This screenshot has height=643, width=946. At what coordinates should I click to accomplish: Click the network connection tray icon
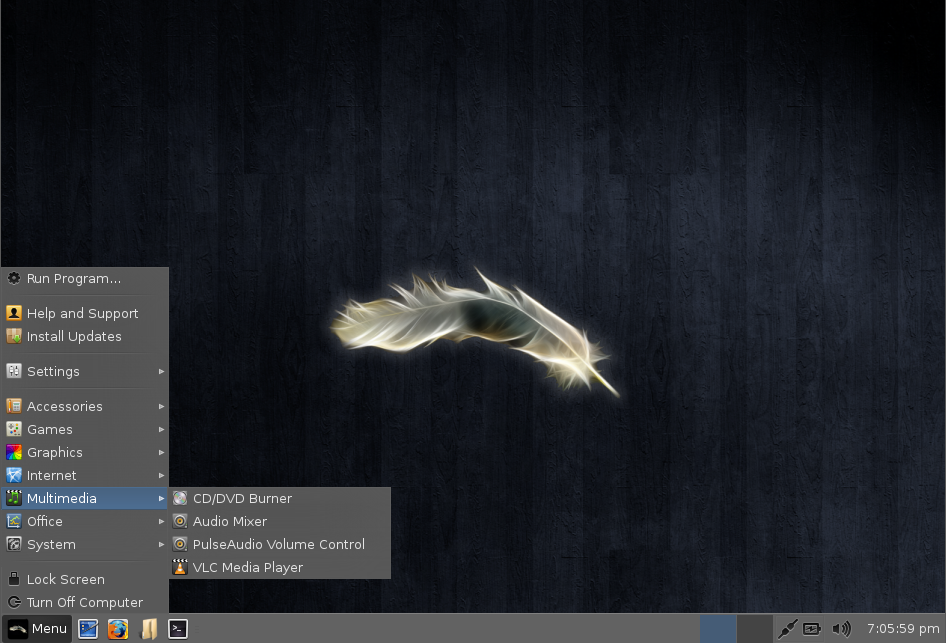pos(787,629)
